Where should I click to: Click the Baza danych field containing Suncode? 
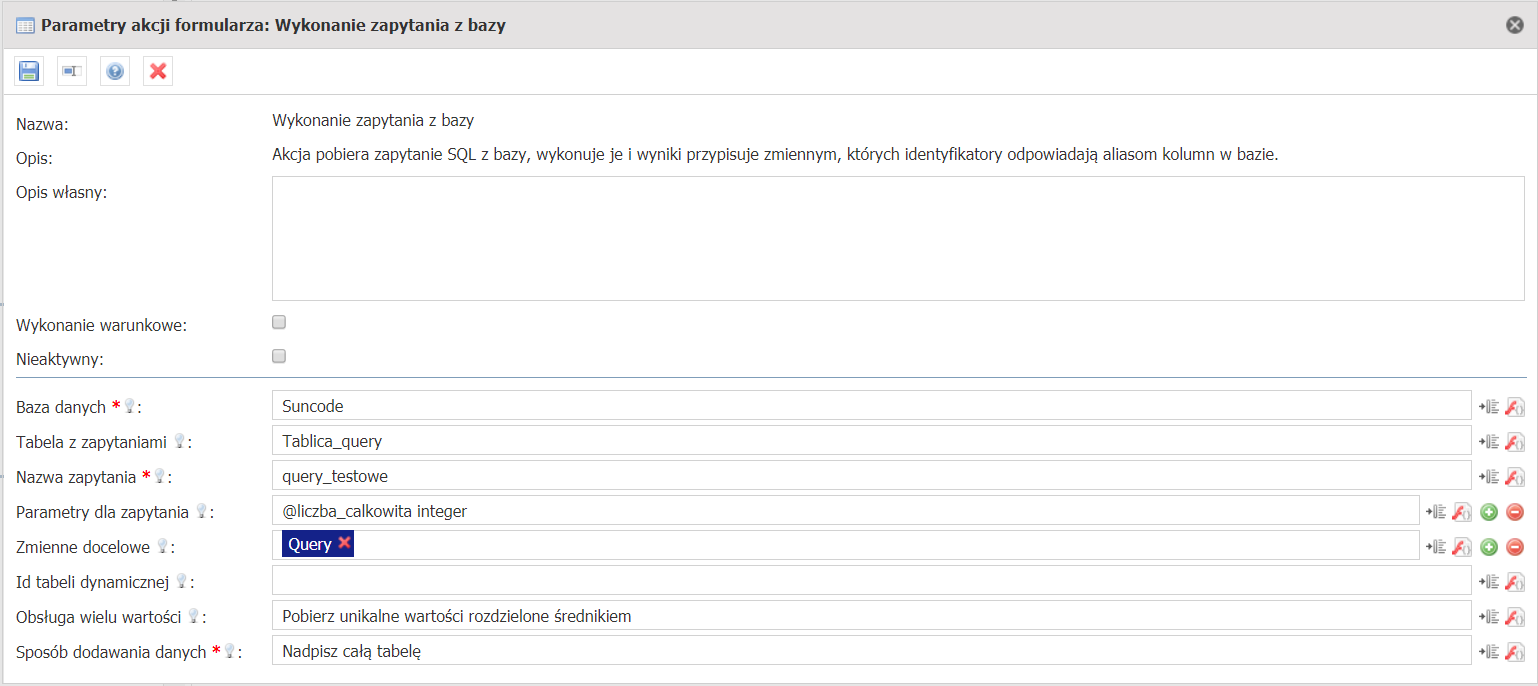coord(871,406)
